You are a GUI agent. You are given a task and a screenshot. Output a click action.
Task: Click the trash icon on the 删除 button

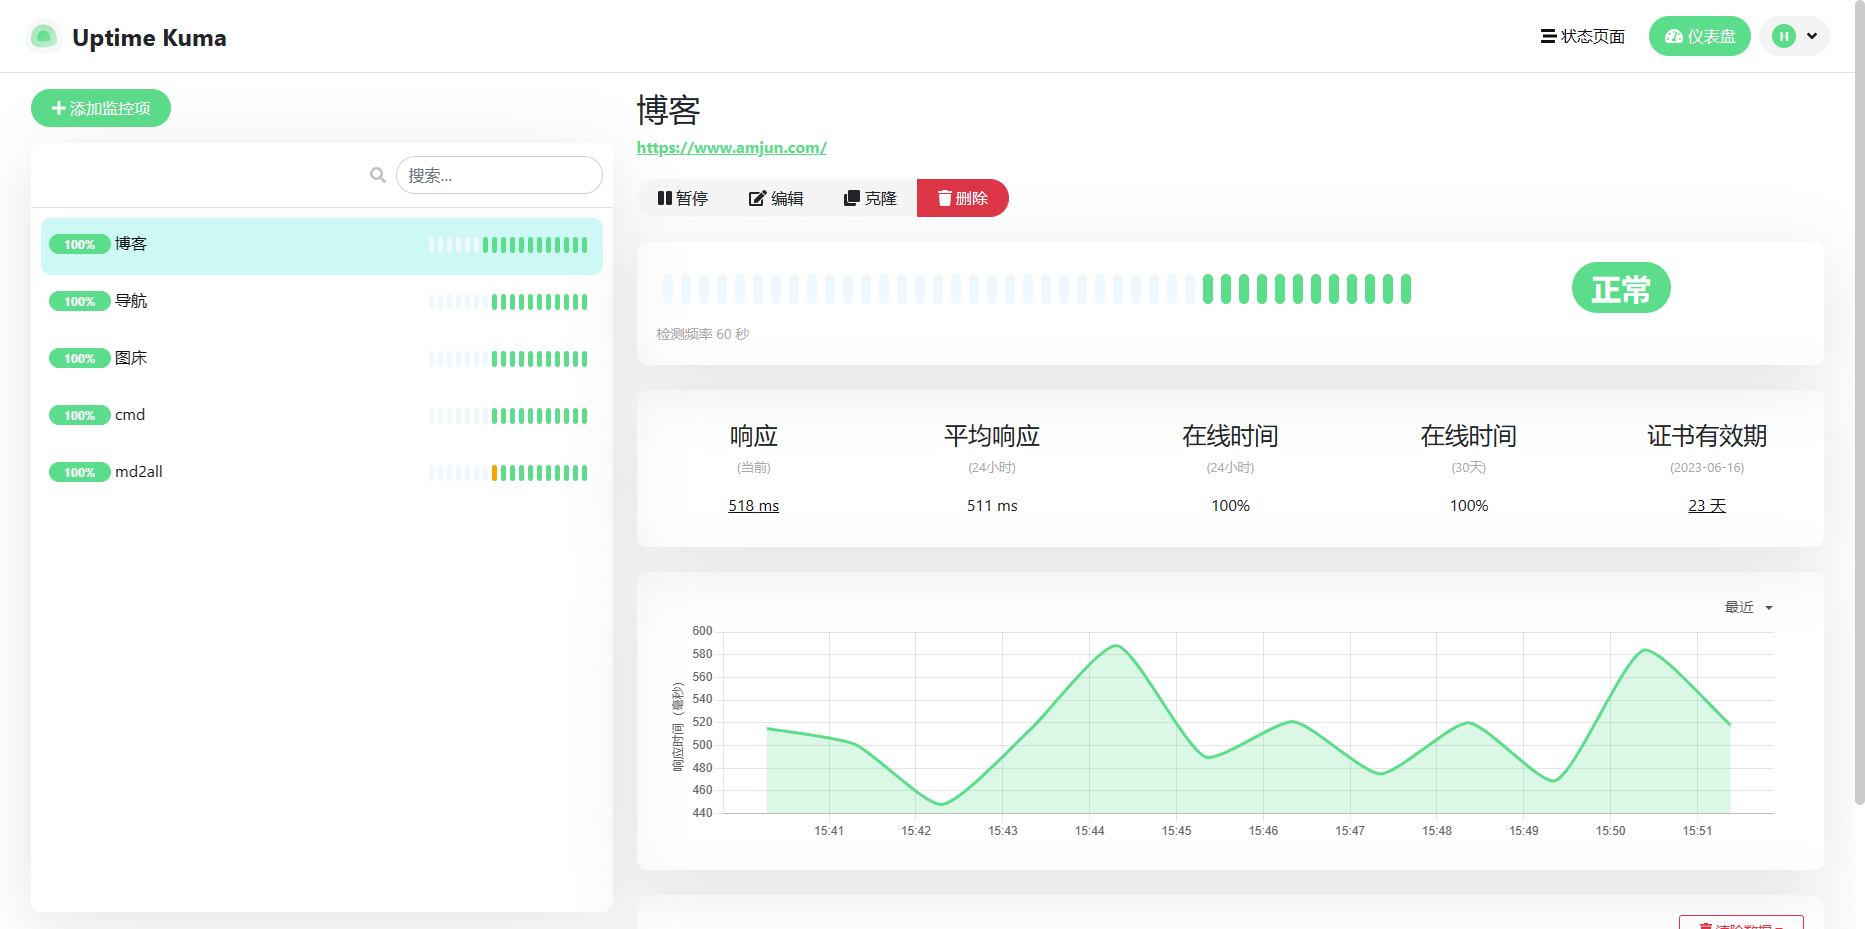point(942,198)
